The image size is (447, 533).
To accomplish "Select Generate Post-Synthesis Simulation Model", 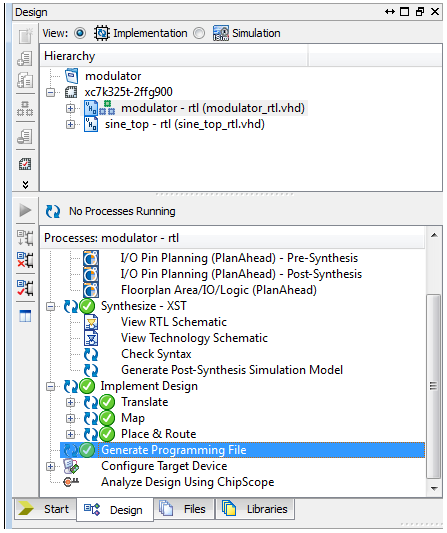I will 232,370.
